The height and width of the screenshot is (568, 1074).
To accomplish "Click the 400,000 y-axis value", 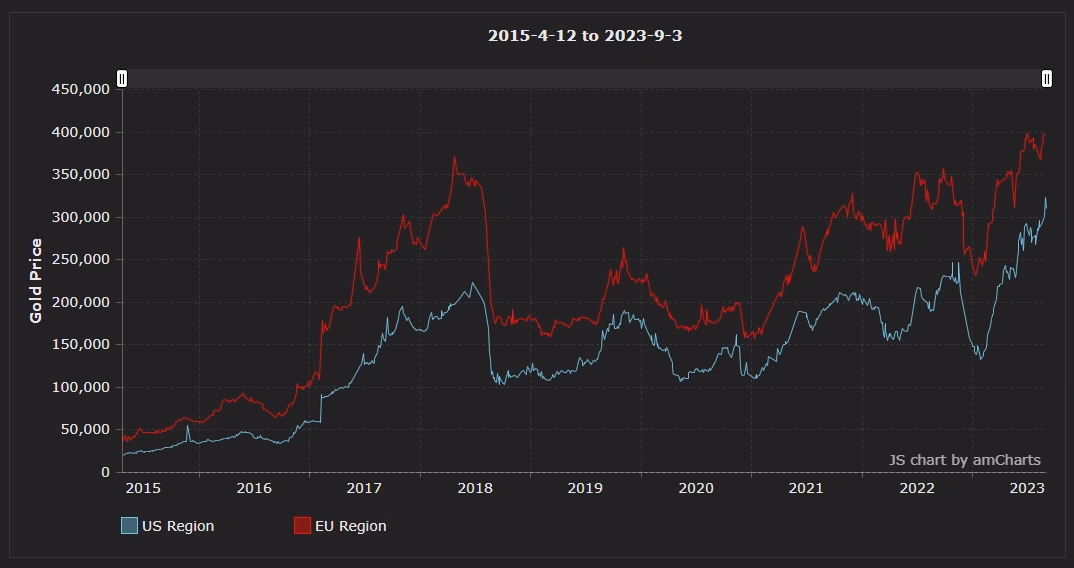I will tap(81, 132).
